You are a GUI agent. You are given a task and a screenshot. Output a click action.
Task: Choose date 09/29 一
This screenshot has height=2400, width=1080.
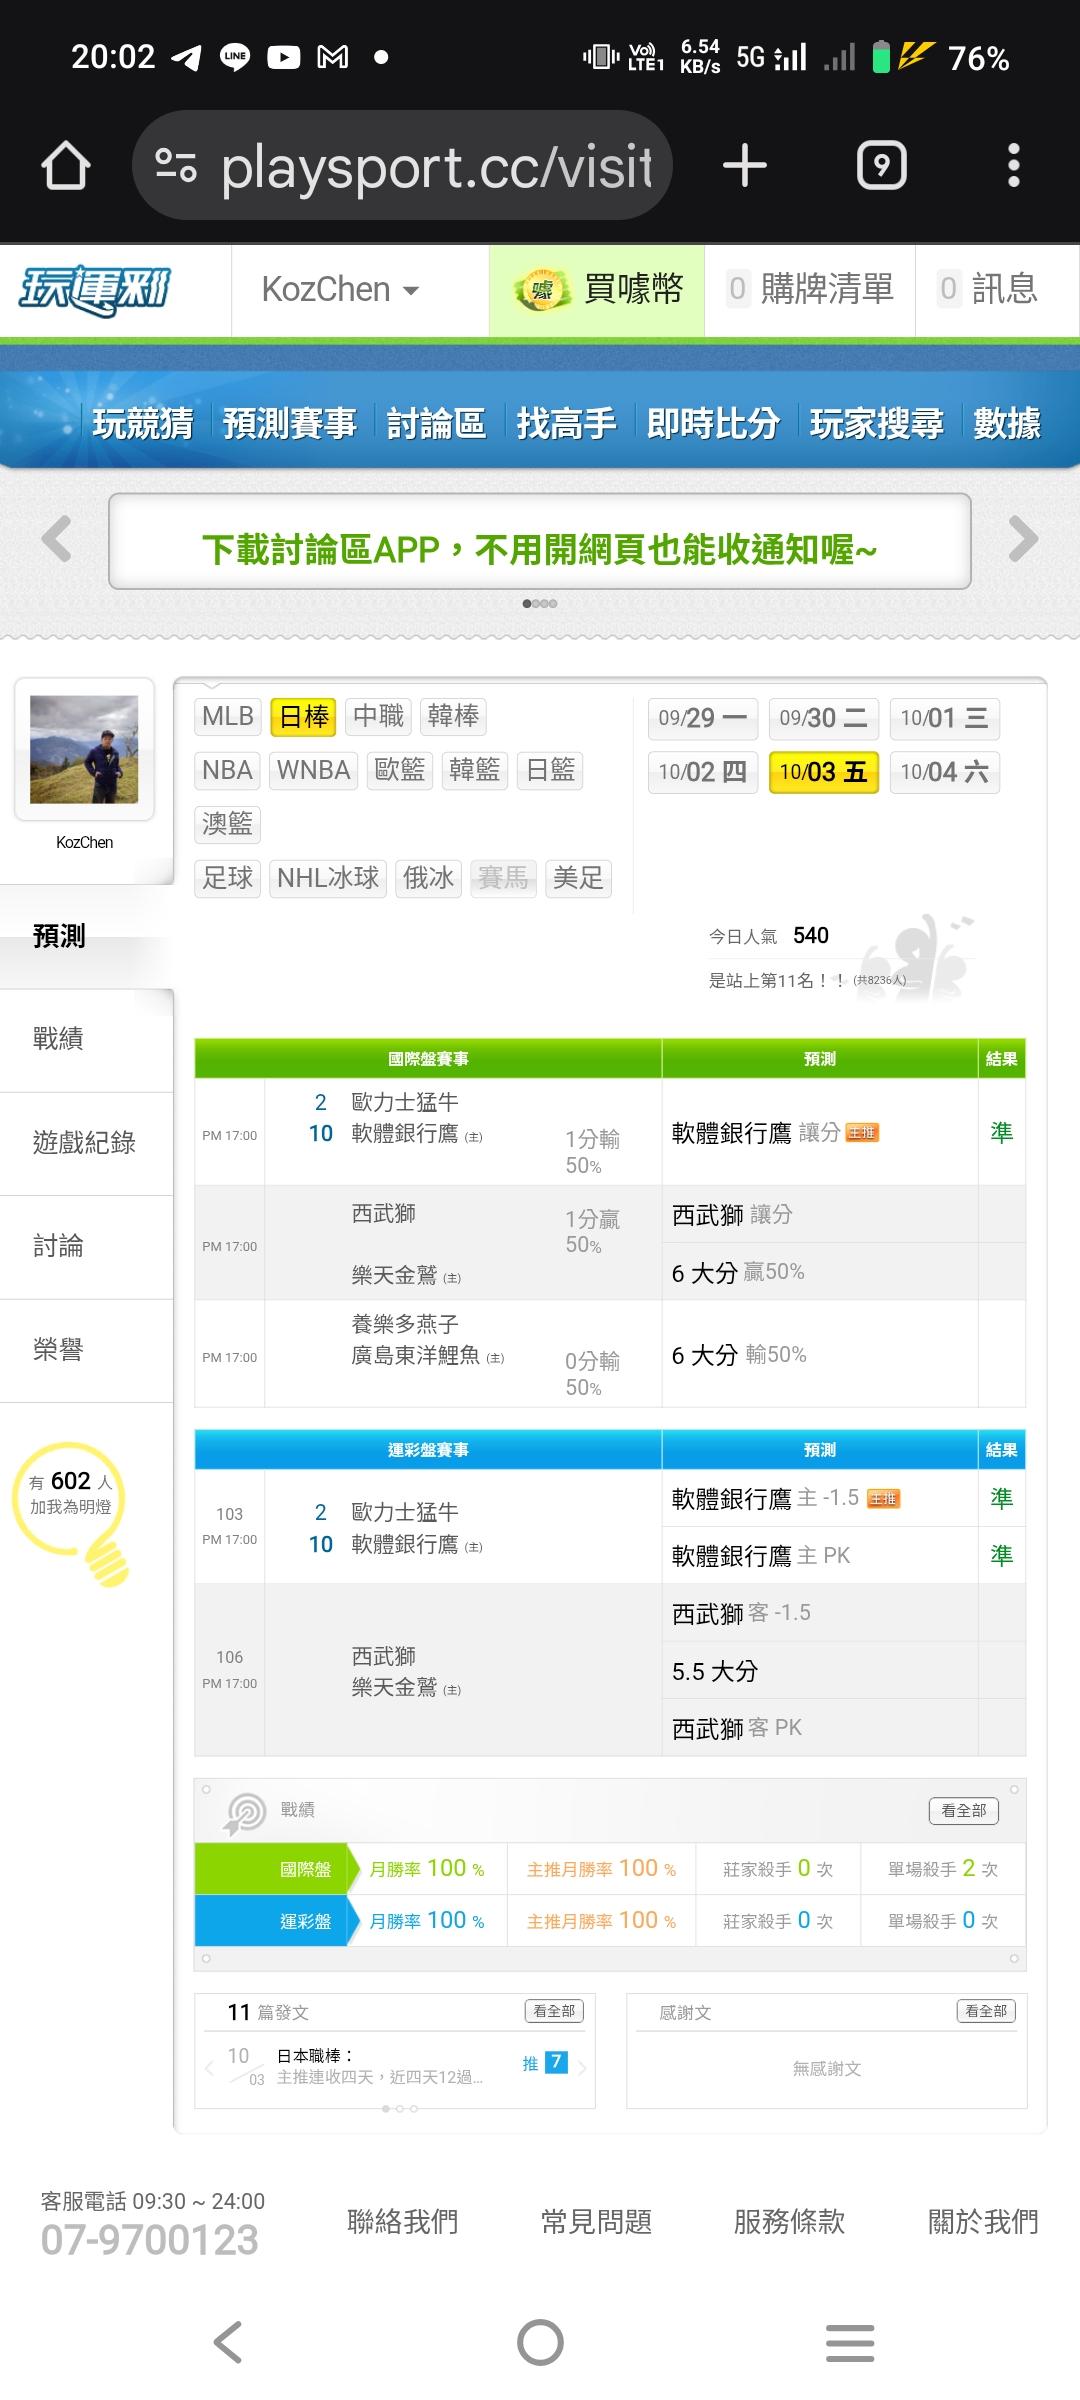click(703, 718)
